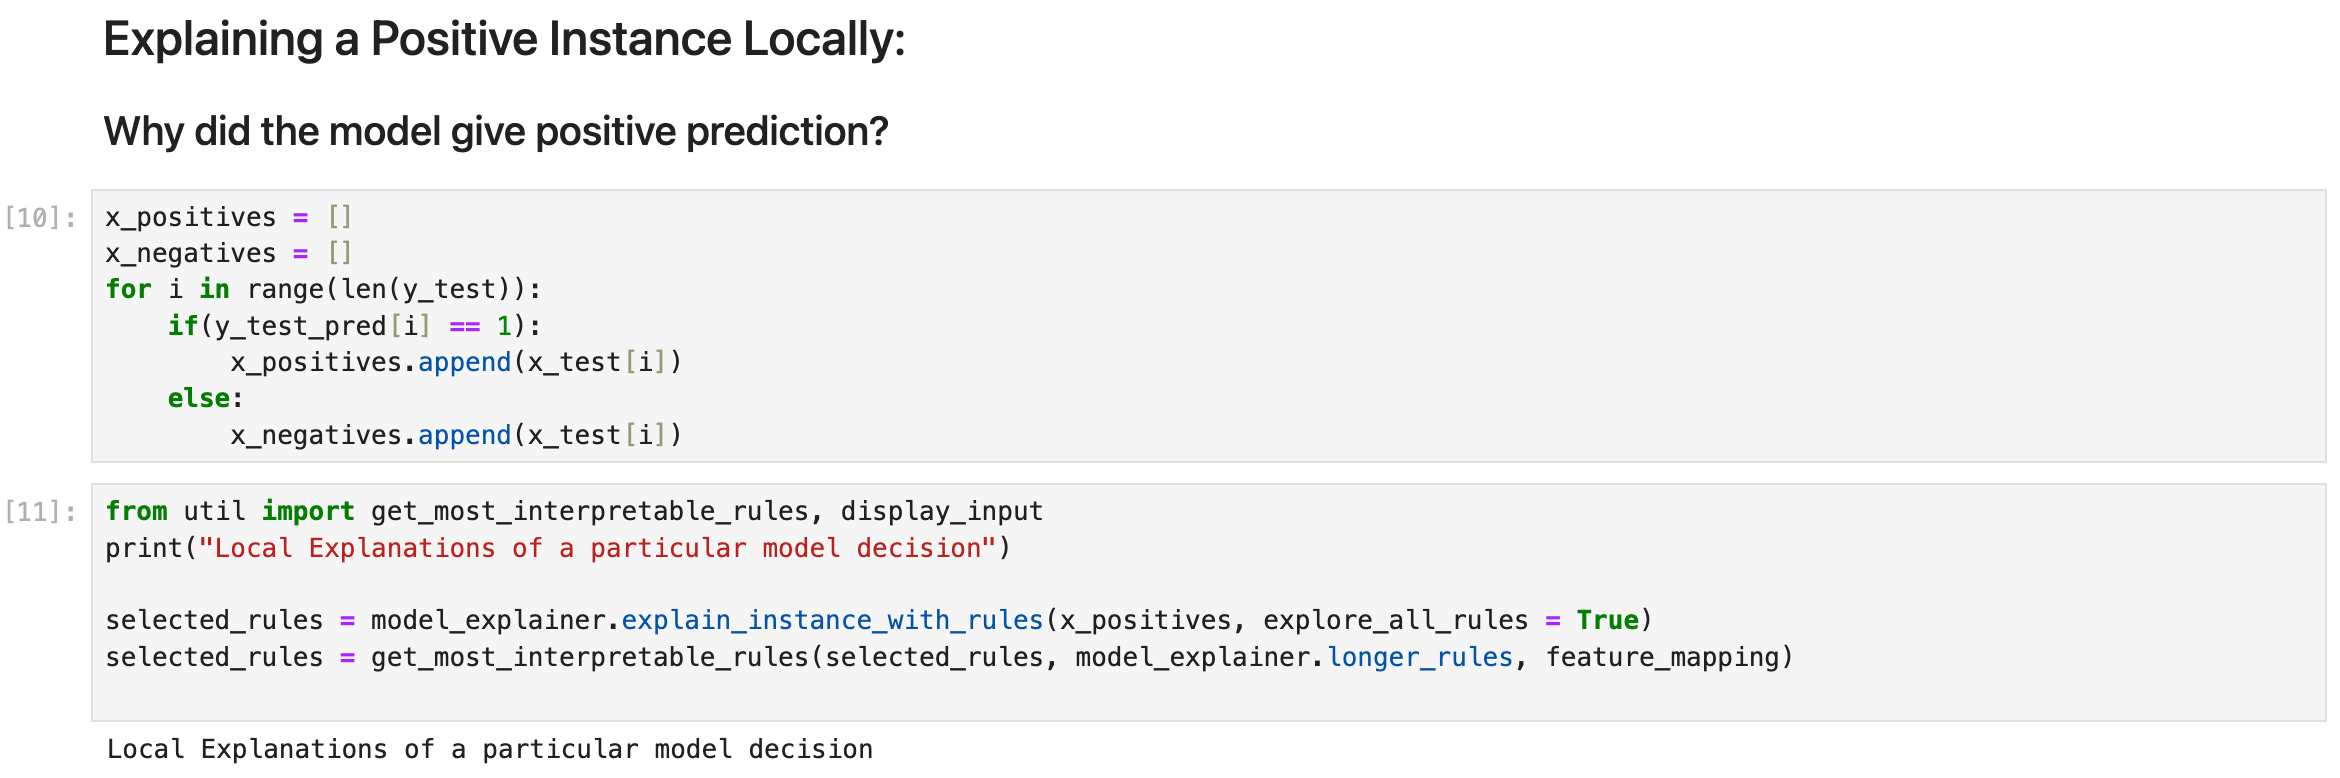This screenshot has height=778, width=2340.
Task: Place cursor on the "x_positives = []" line
Action: [228, 217]
